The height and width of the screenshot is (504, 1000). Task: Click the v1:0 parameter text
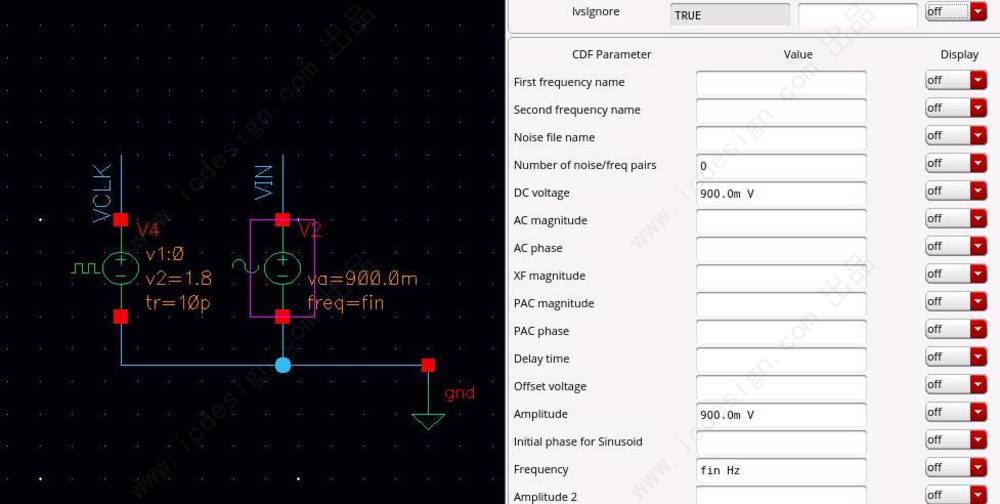tap(165, 255)
